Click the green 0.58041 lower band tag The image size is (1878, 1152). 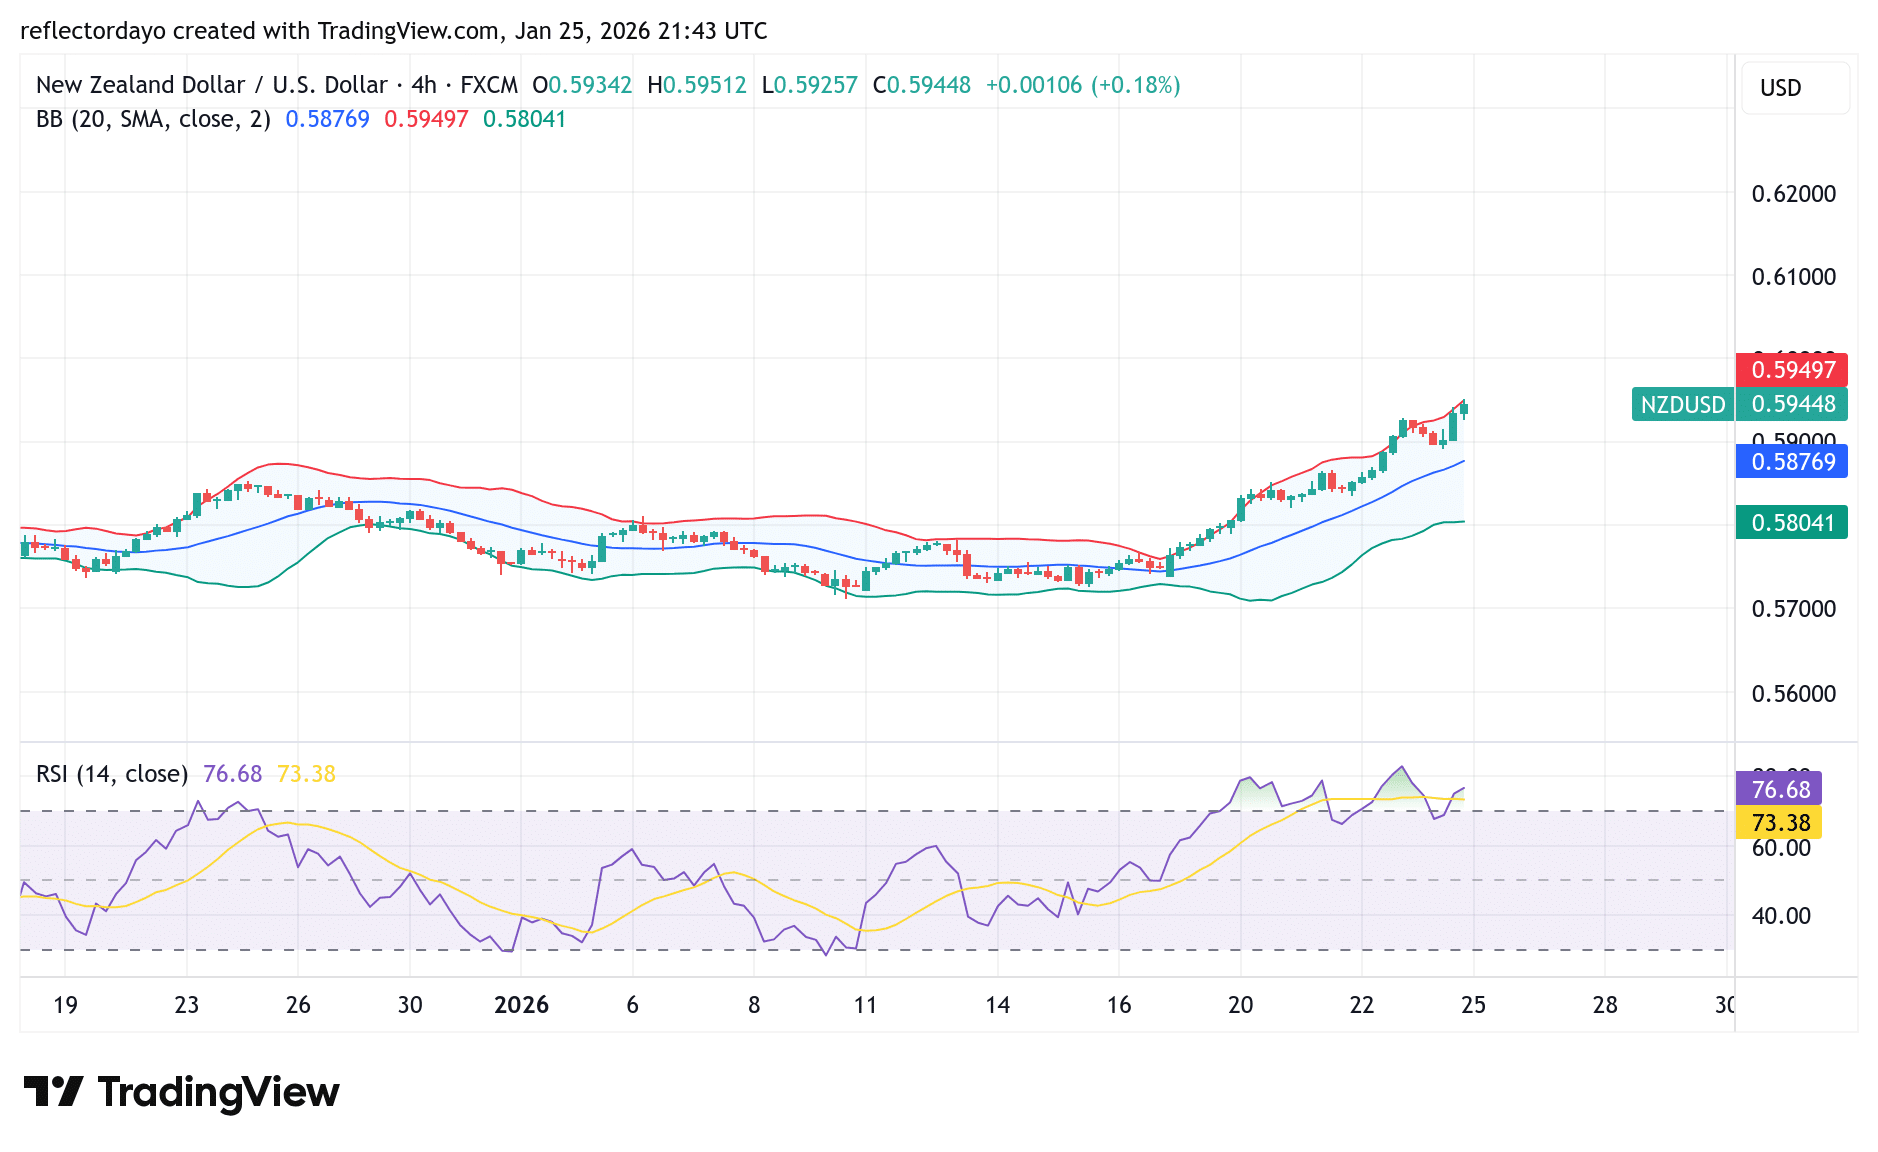click(x=1792, y=522)
